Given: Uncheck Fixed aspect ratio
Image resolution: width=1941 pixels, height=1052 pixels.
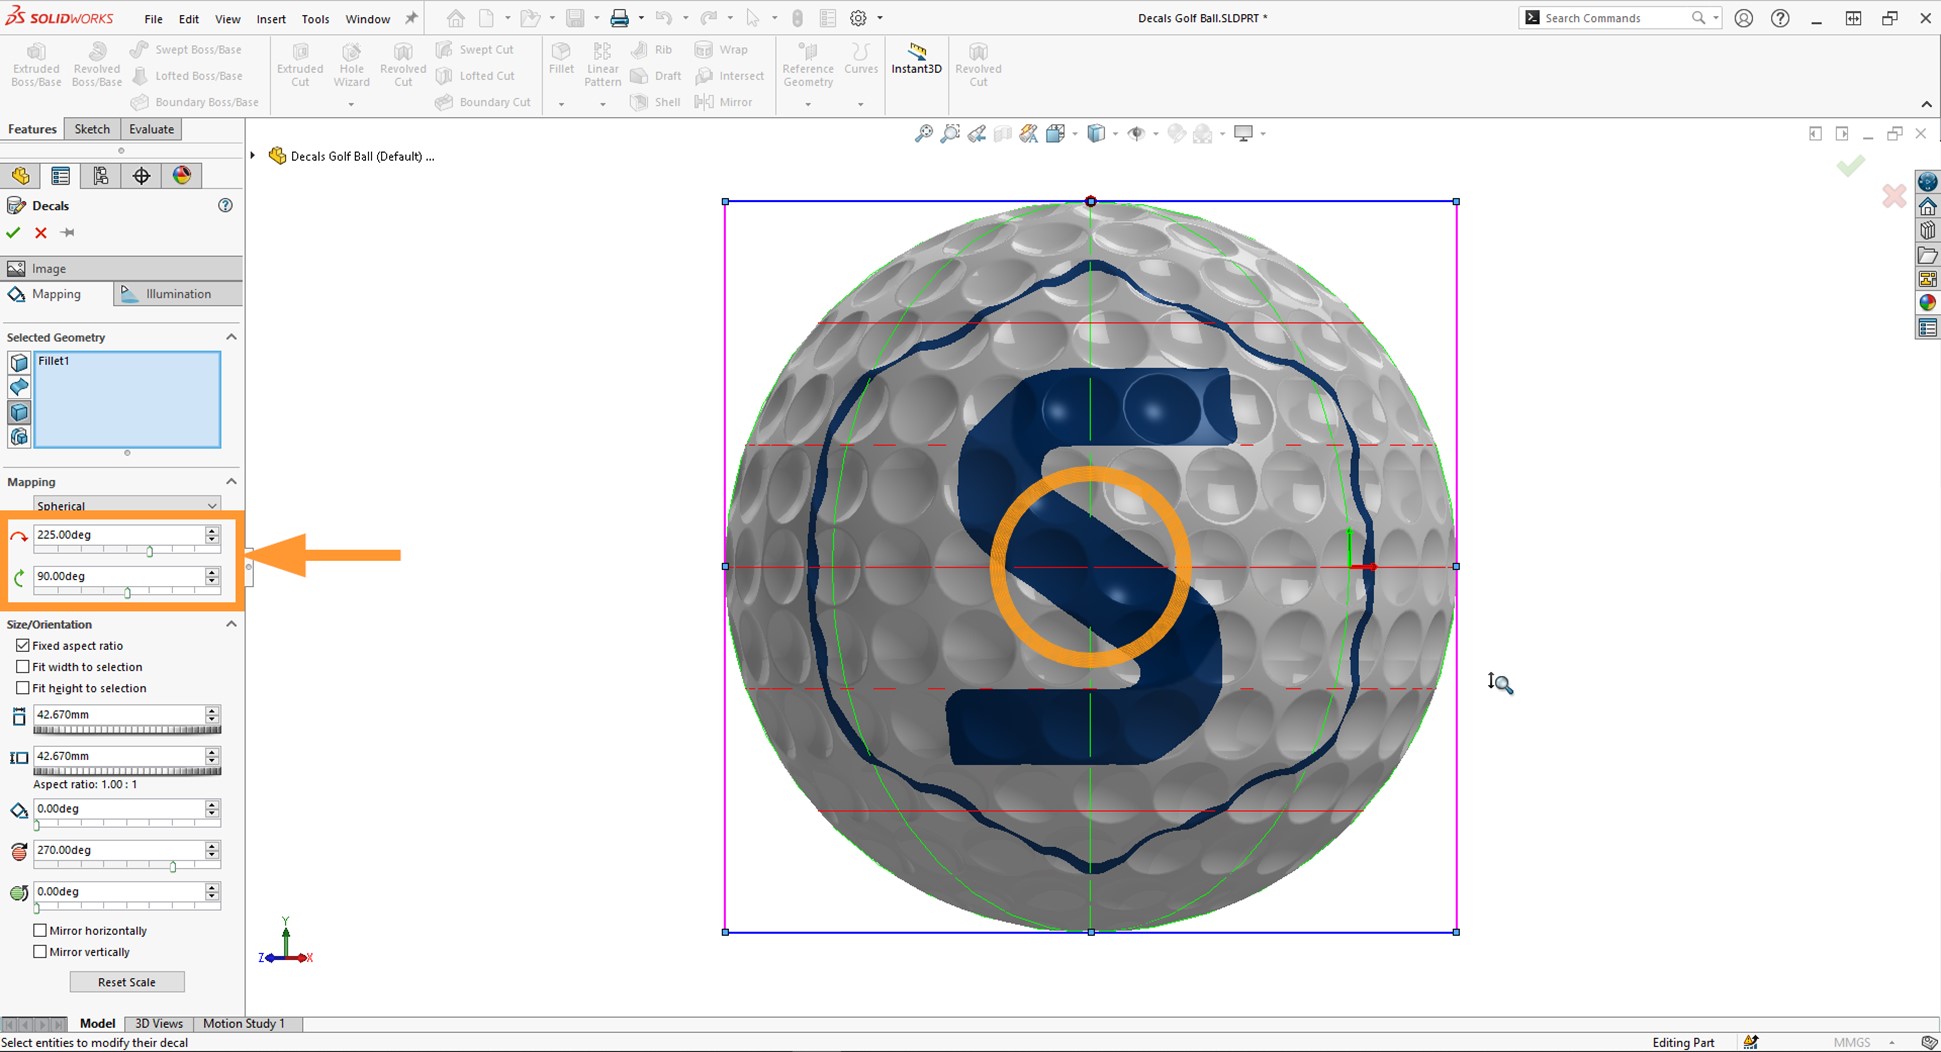Looking at the screenshot, I should [23, 645].
